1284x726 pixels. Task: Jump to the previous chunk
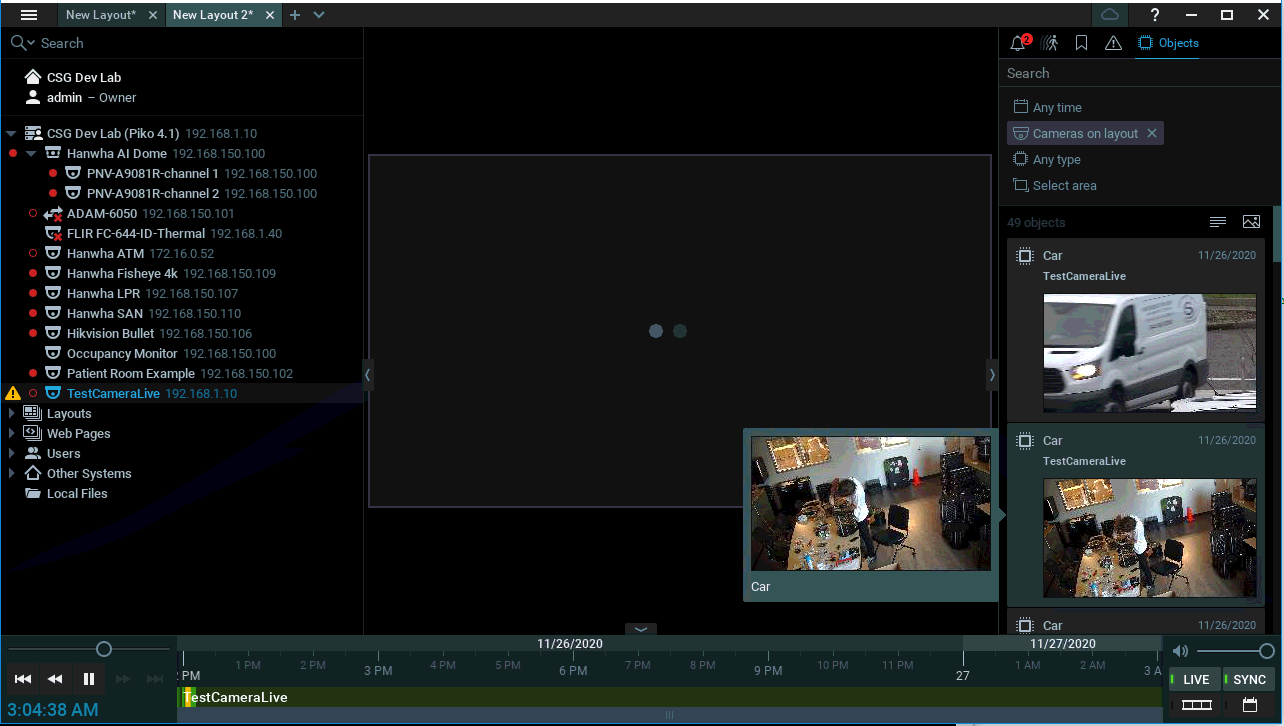23,679
